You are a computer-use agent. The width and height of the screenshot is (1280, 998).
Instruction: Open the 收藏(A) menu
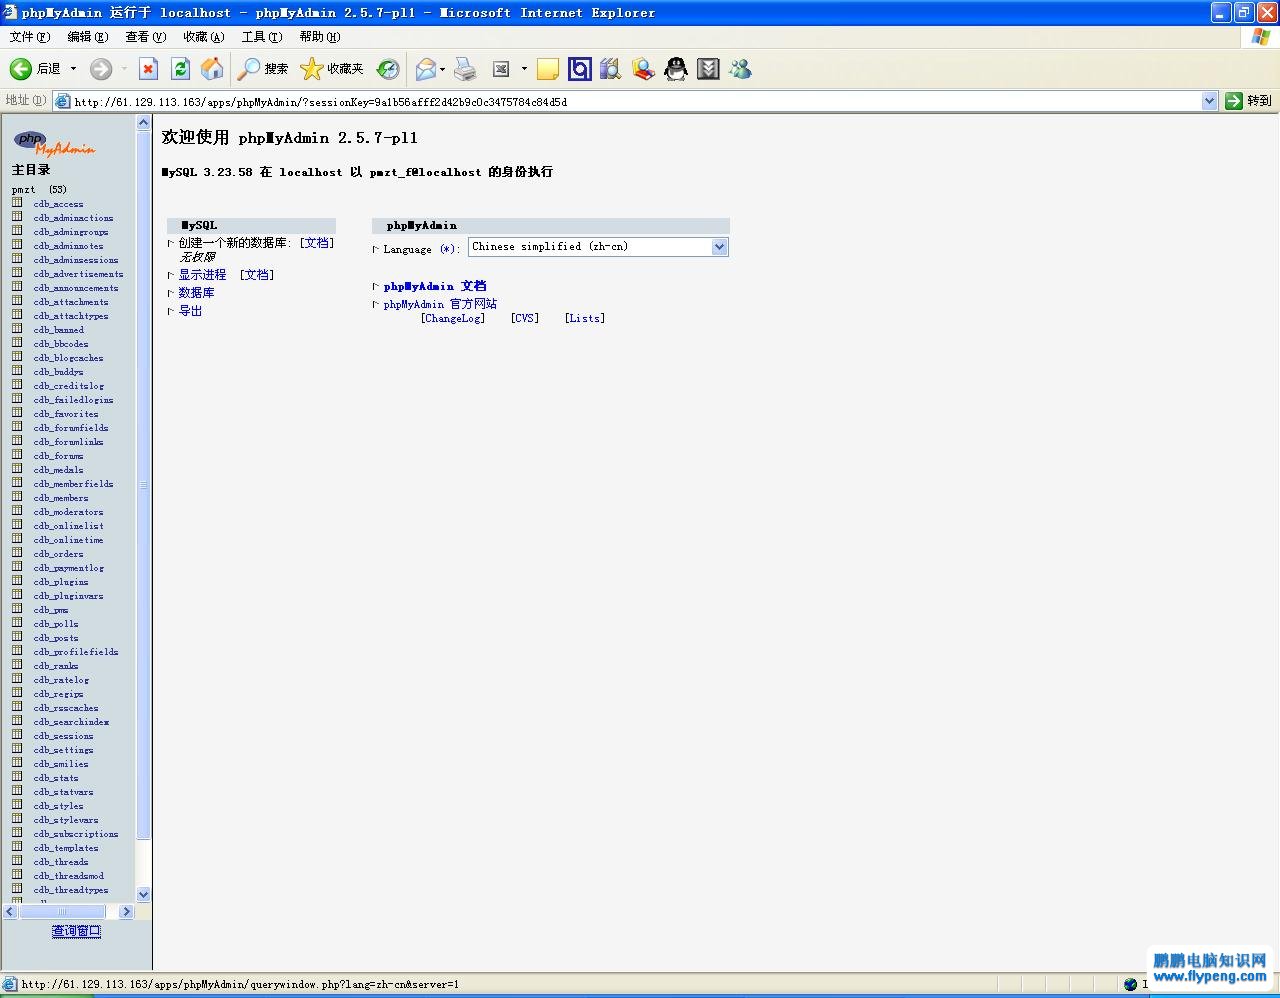tap(203, 37)
